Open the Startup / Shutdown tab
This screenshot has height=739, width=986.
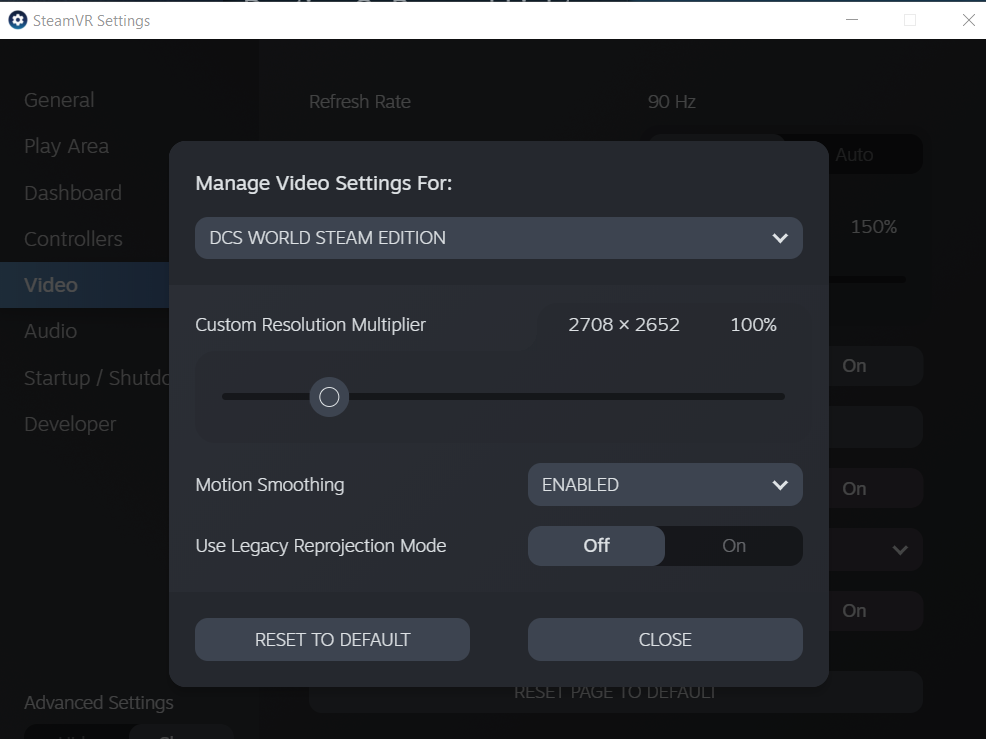96,378
